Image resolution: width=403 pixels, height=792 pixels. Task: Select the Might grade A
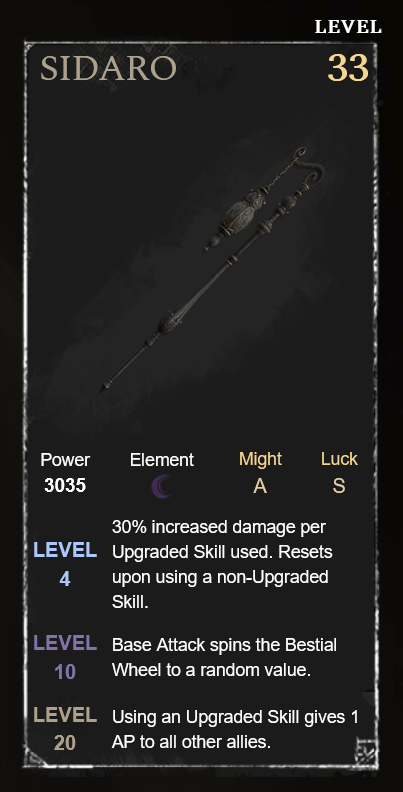(x=260, y=486)
